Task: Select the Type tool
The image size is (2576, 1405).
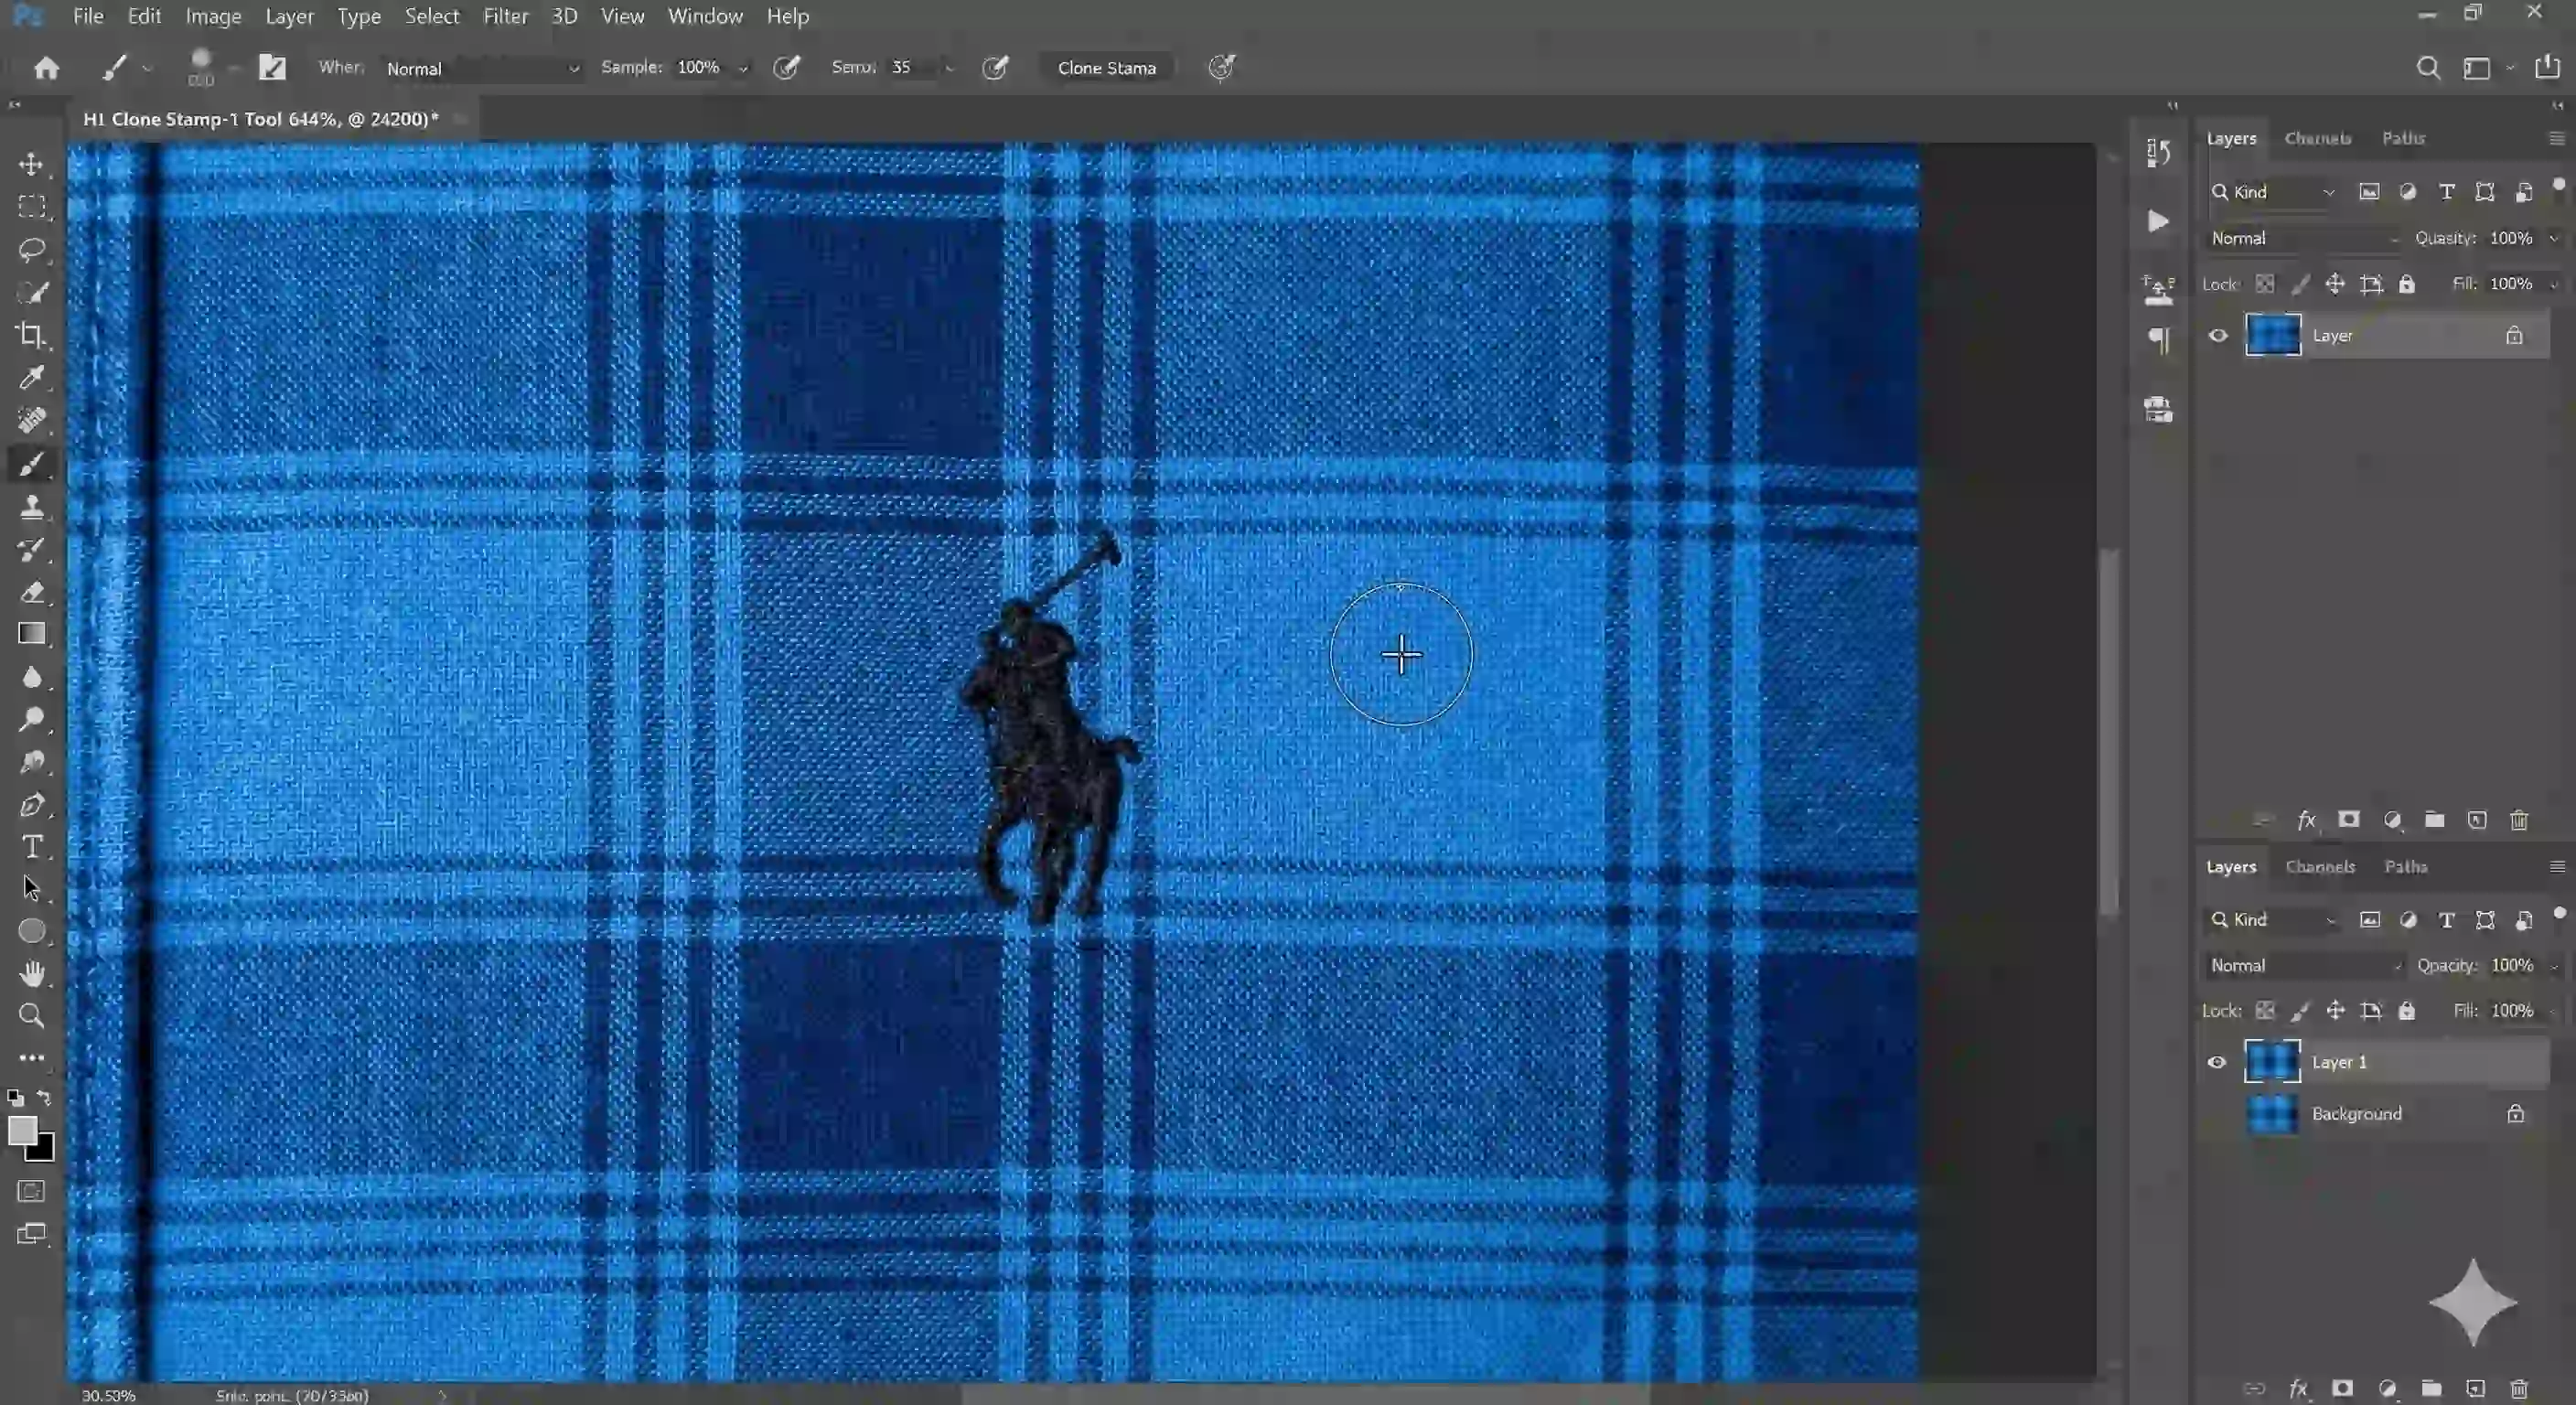Action: [x=33, y=847]
